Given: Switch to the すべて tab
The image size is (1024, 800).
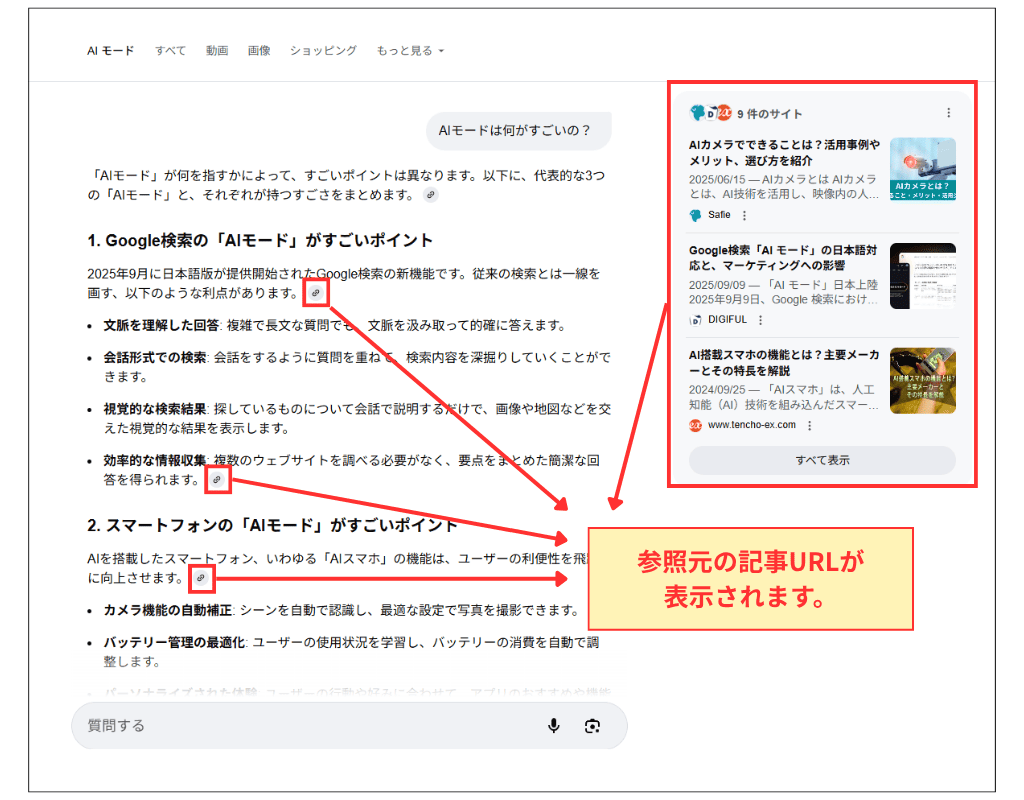Looking at the screenshot, I should point(170,51).
